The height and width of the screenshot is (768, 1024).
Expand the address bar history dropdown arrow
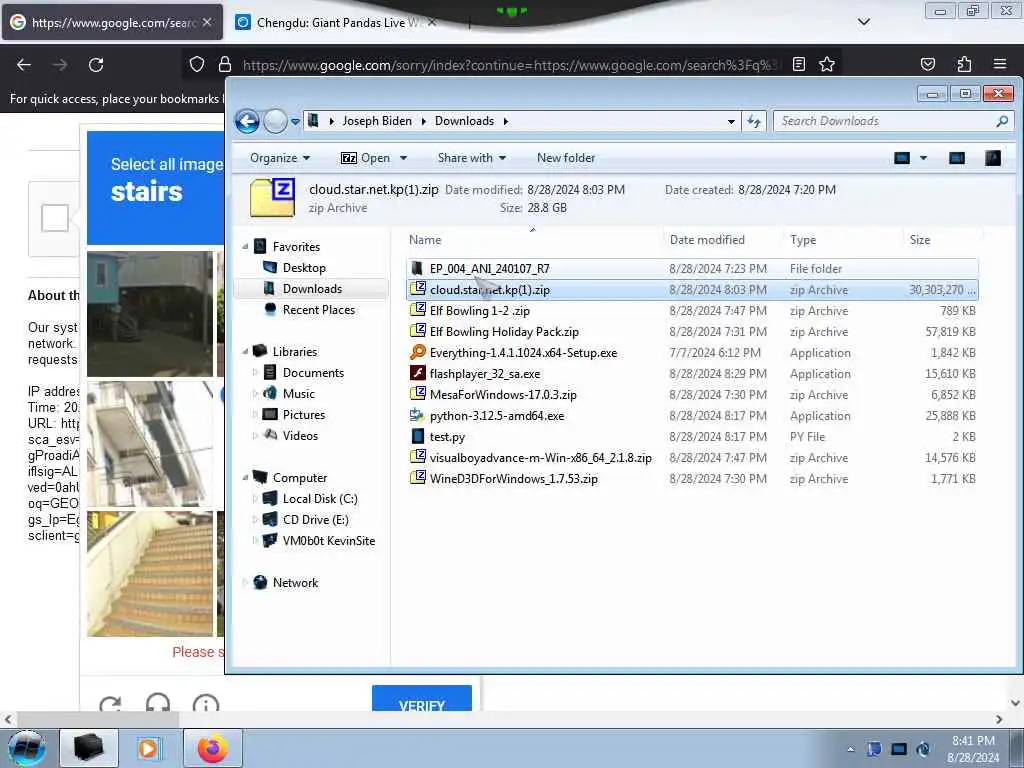point(731,121)
